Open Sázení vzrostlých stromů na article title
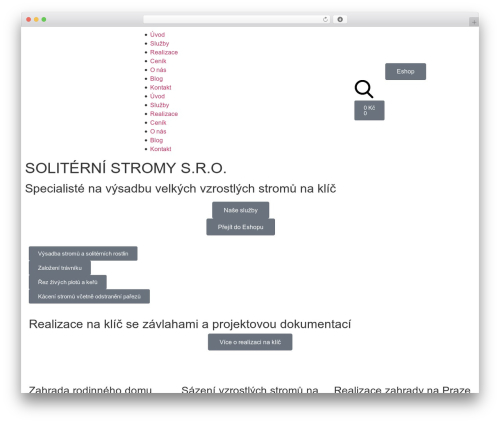Screen dimensions: 500x423 pyautogui.click(x=250, y=389)
